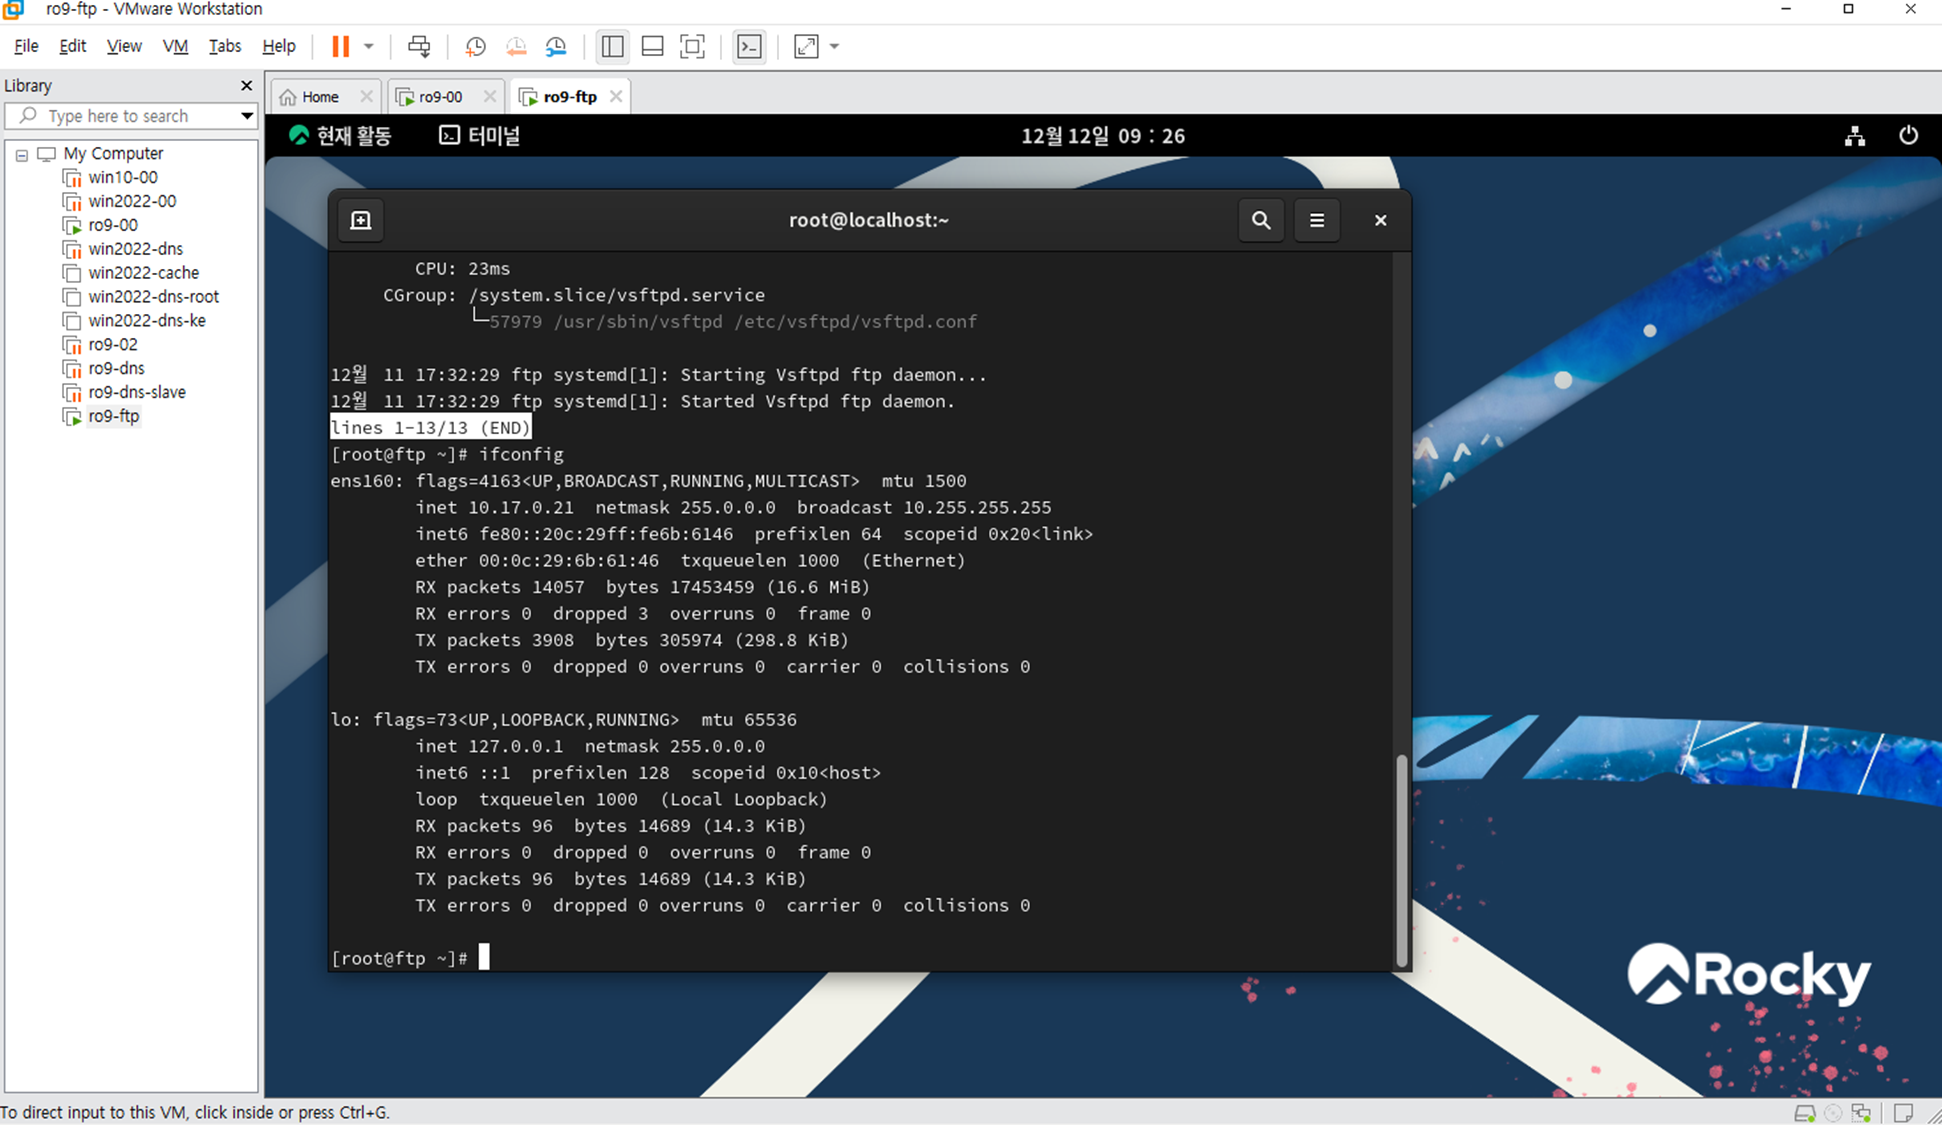Open the GNOME power menu icon
Screen dimensions: 1942x1125
click(x=1908, y=136)
